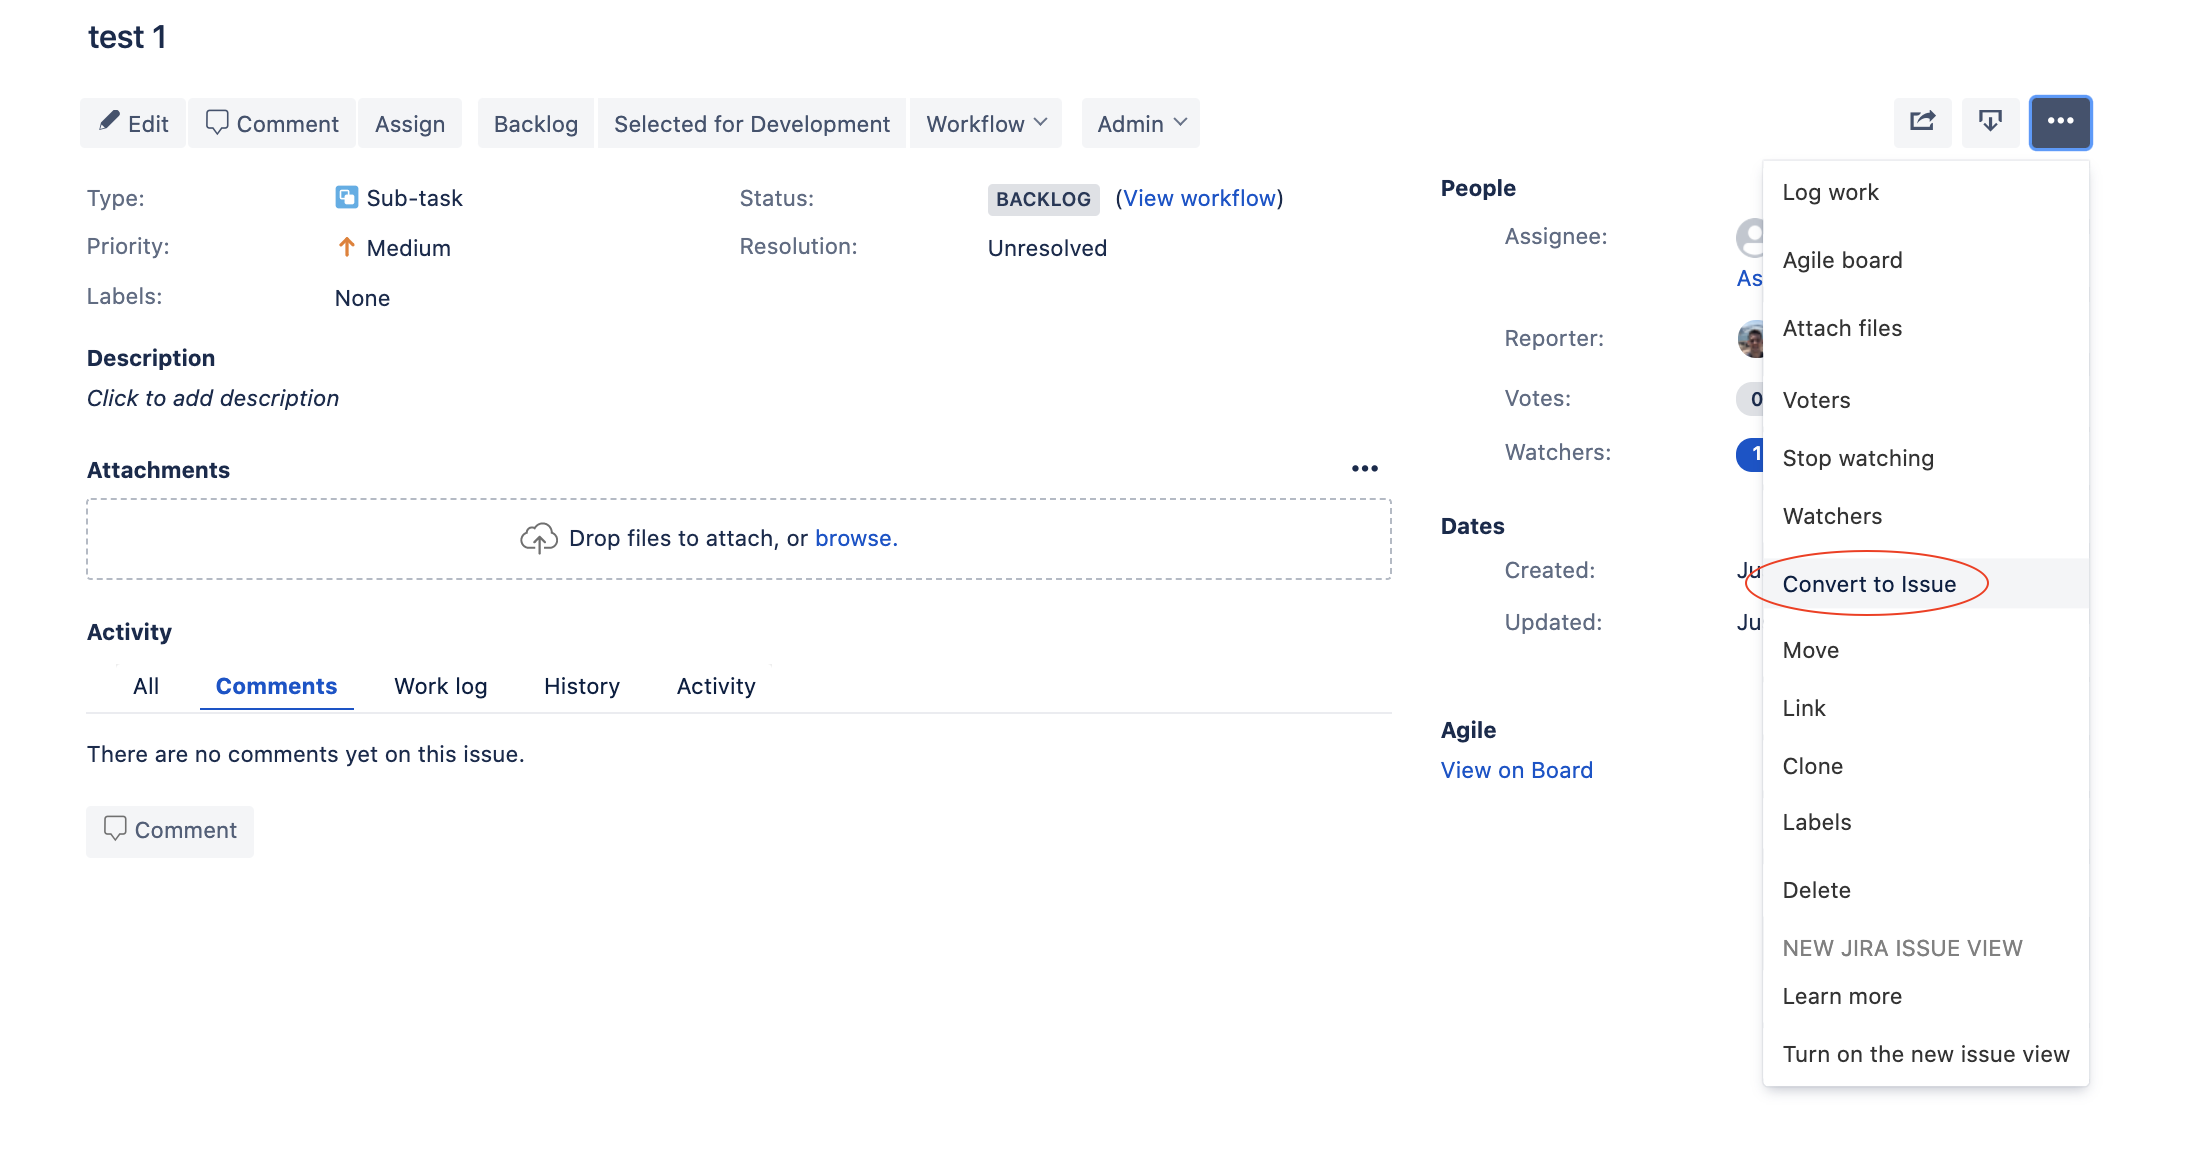Select Stop watching this issue

(x=1858, y=457)
